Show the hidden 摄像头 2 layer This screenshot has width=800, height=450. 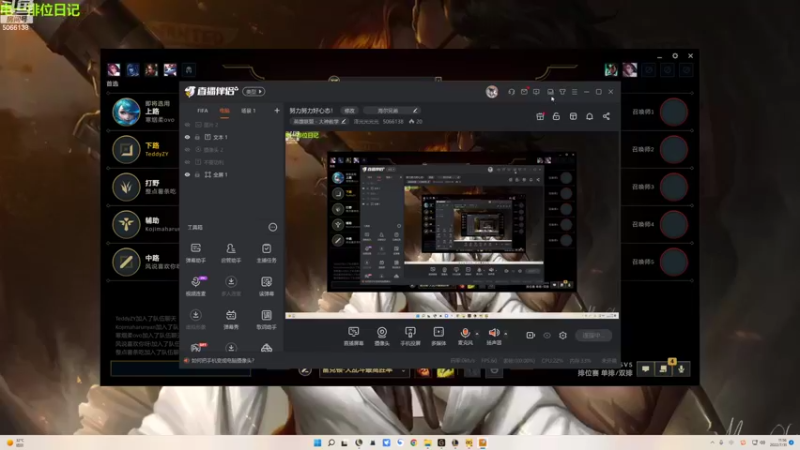[187, 149]
